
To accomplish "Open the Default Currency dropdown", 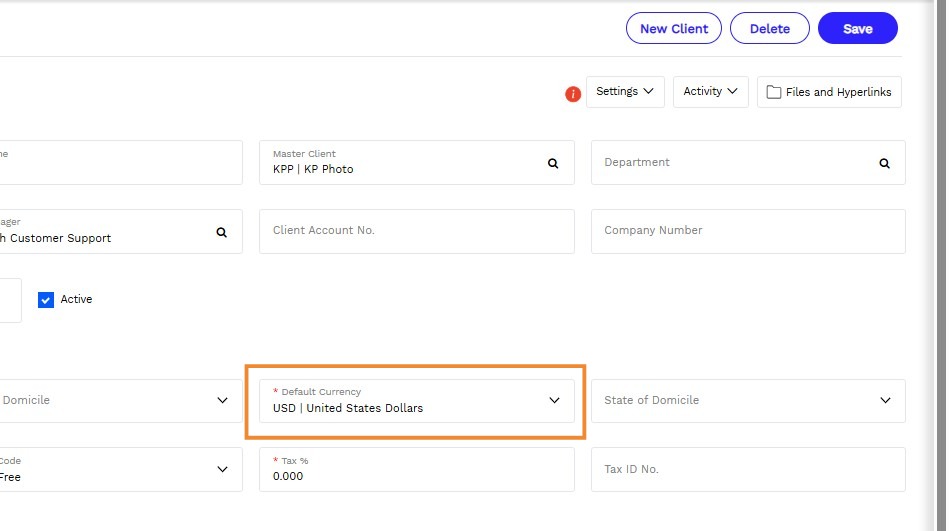I will (416, 401).
